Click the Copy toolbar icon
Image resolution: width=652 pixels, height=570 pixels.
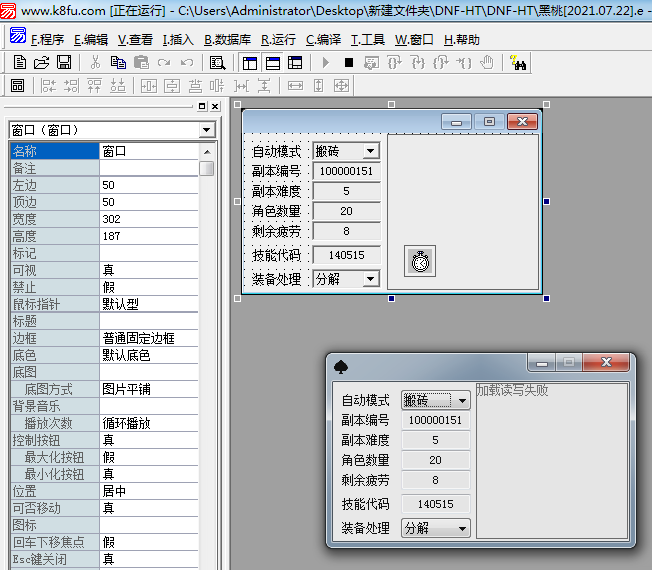coord(118,63)
